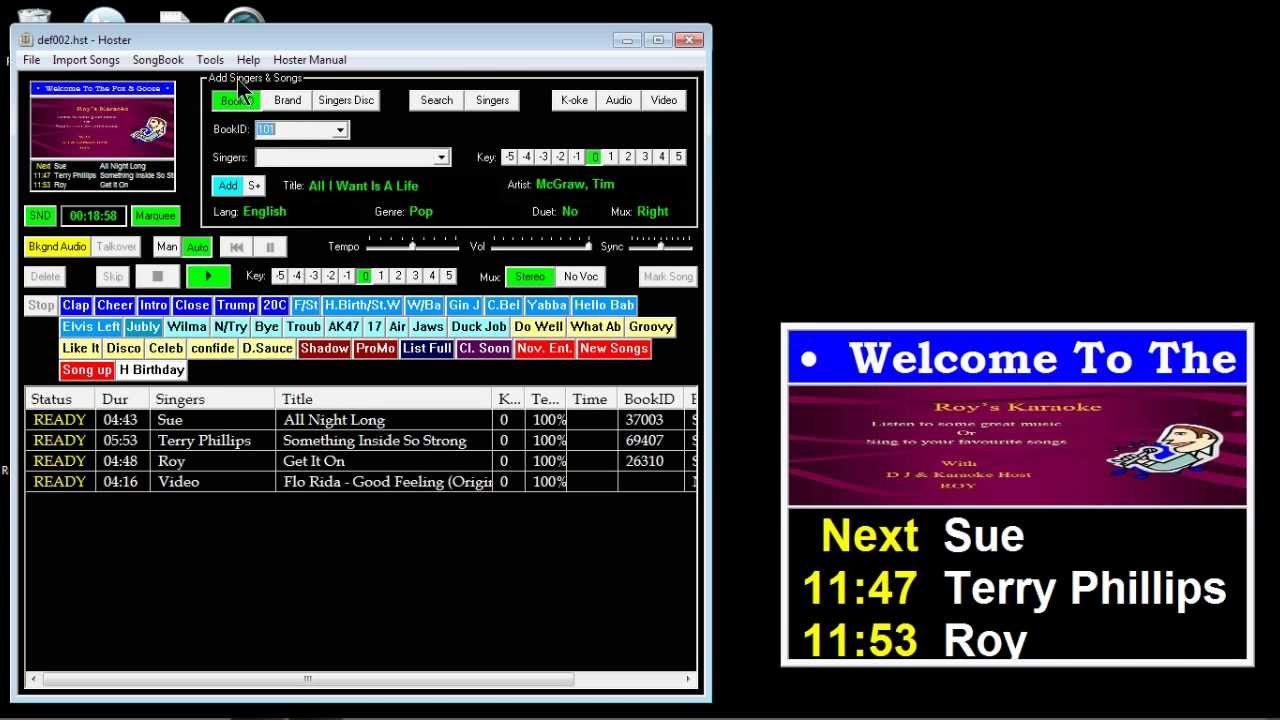
Task: Start playback with the green play button
Action: 208,277
